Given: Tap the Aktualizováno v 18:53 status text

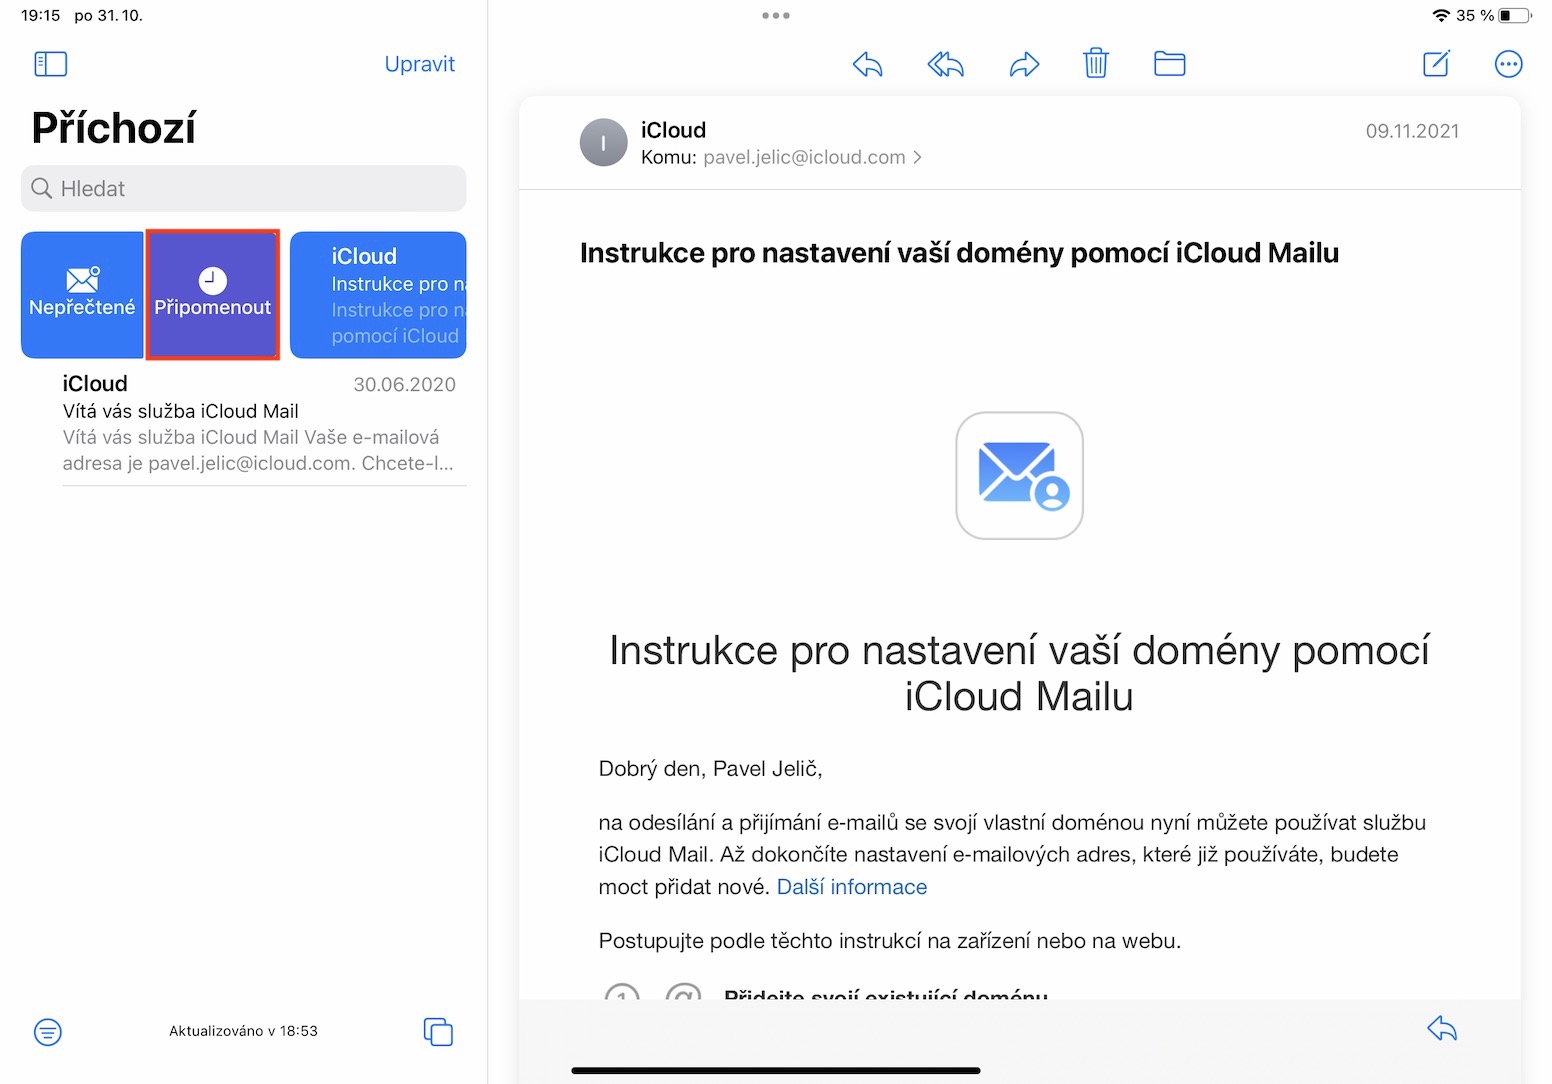Looking at the screenshot, I should [243, 1031].
